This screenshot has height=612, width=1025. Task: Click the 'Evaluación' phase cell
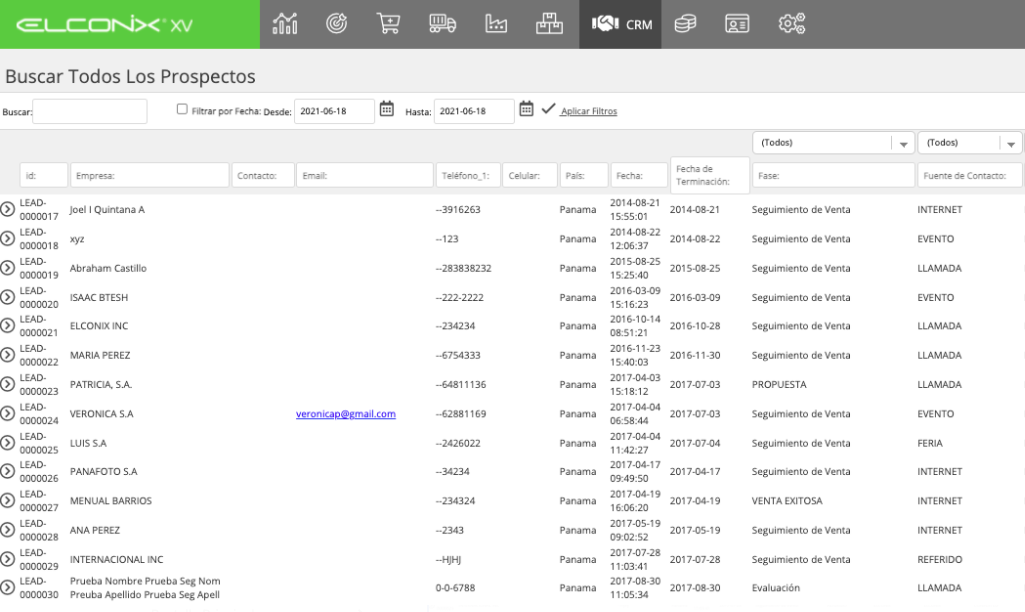(x=776, y=588)
